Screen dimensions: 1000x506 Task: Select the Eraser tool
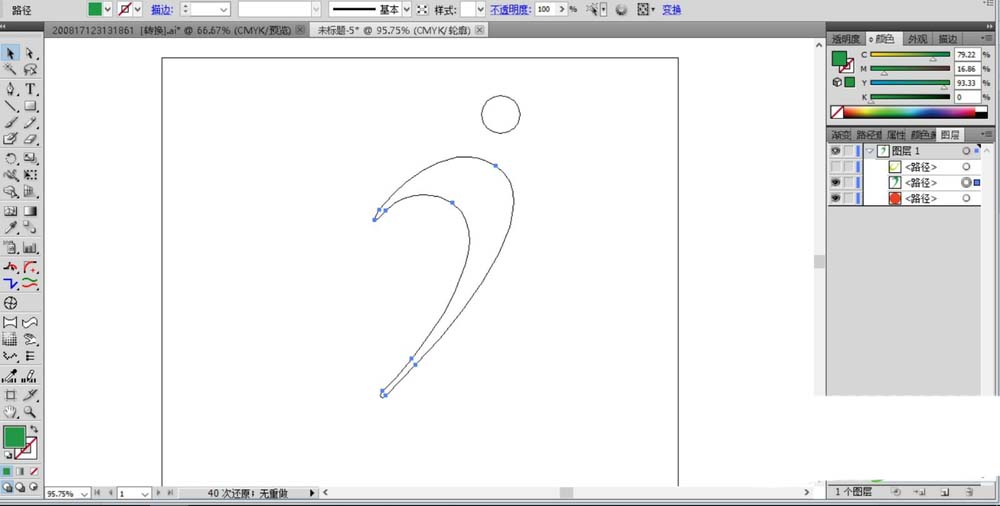tap(29, 138)
